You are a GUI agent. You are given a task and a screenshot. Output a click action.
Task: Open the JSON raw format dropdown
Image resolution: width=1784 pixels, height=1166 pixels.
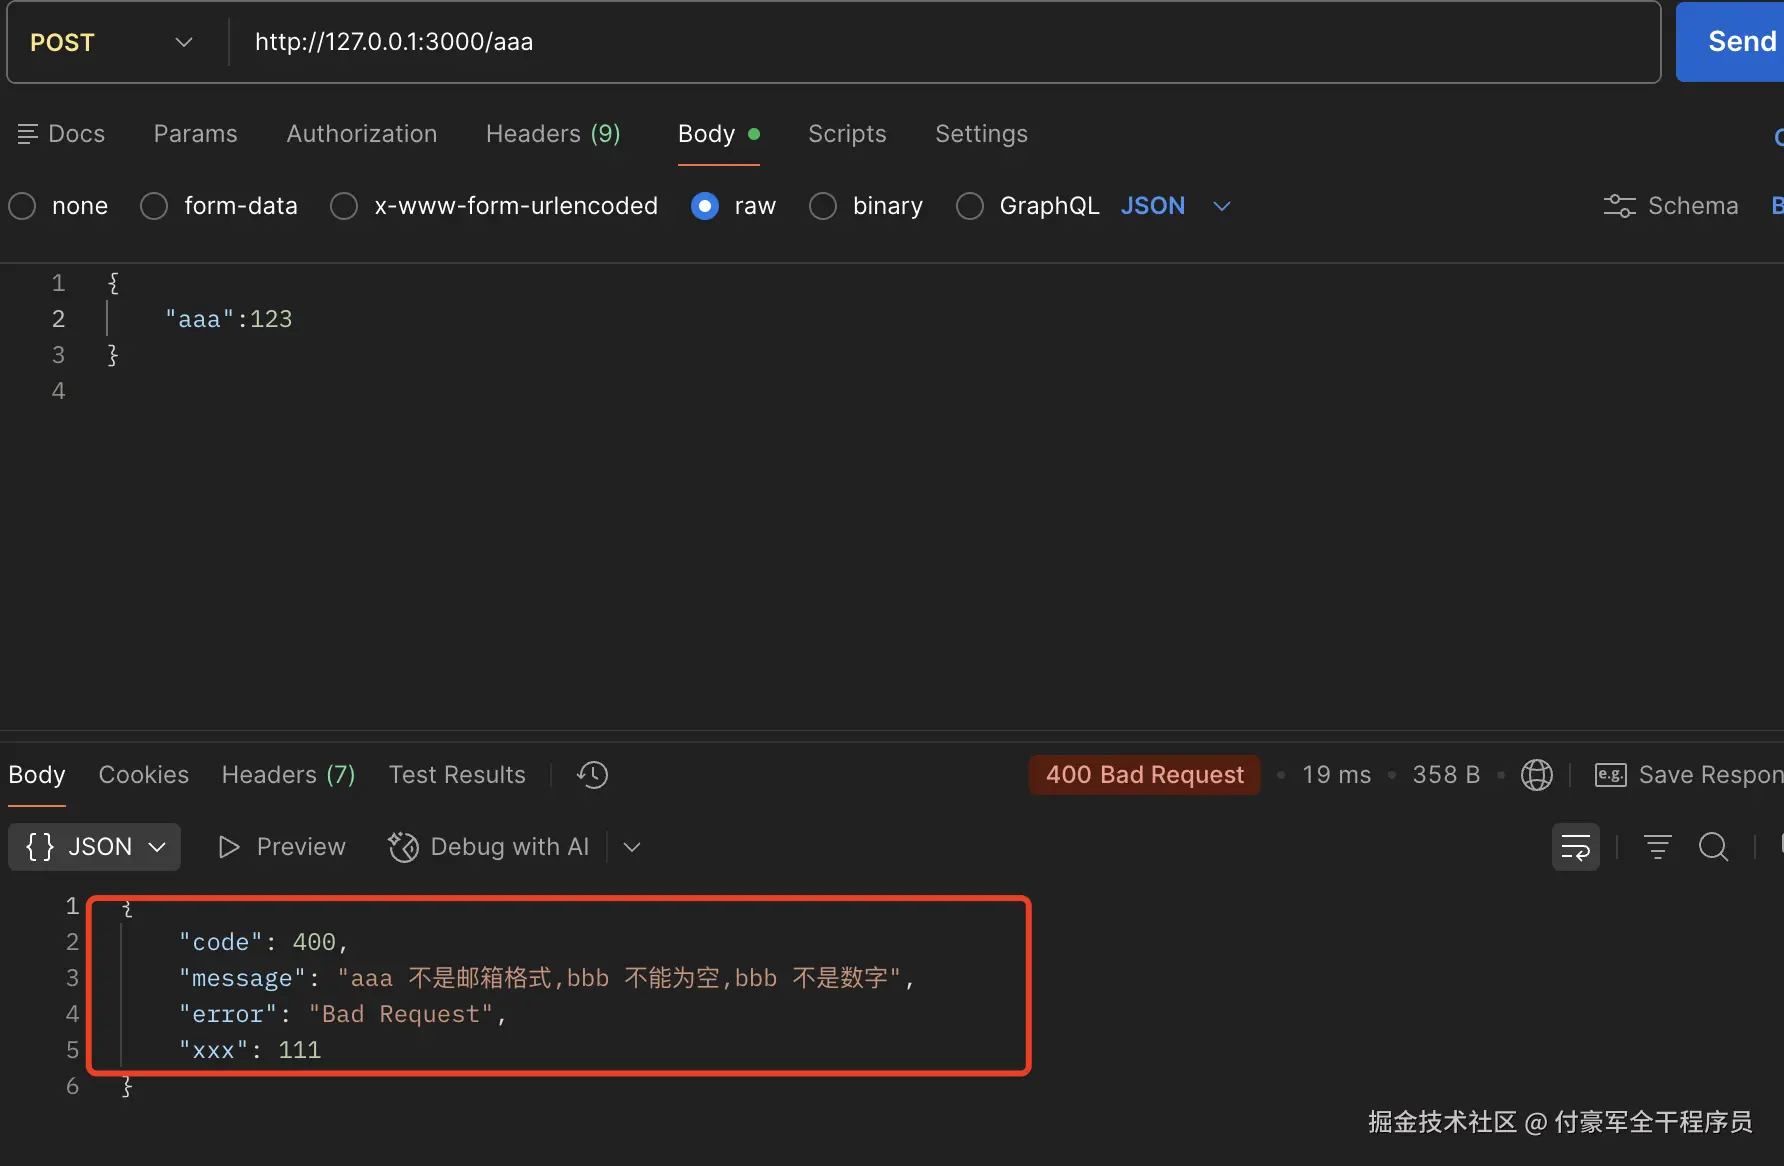point(1175,206)
